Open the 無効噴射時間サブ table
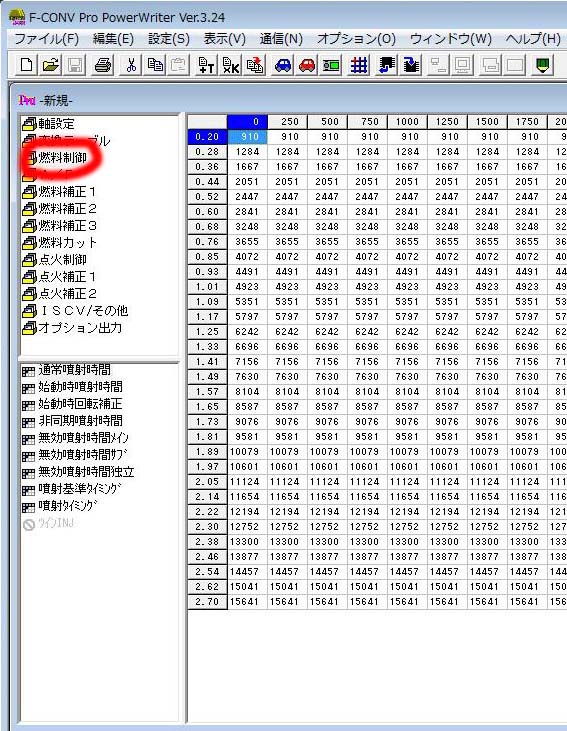The image size is (567, 731). 75,455
